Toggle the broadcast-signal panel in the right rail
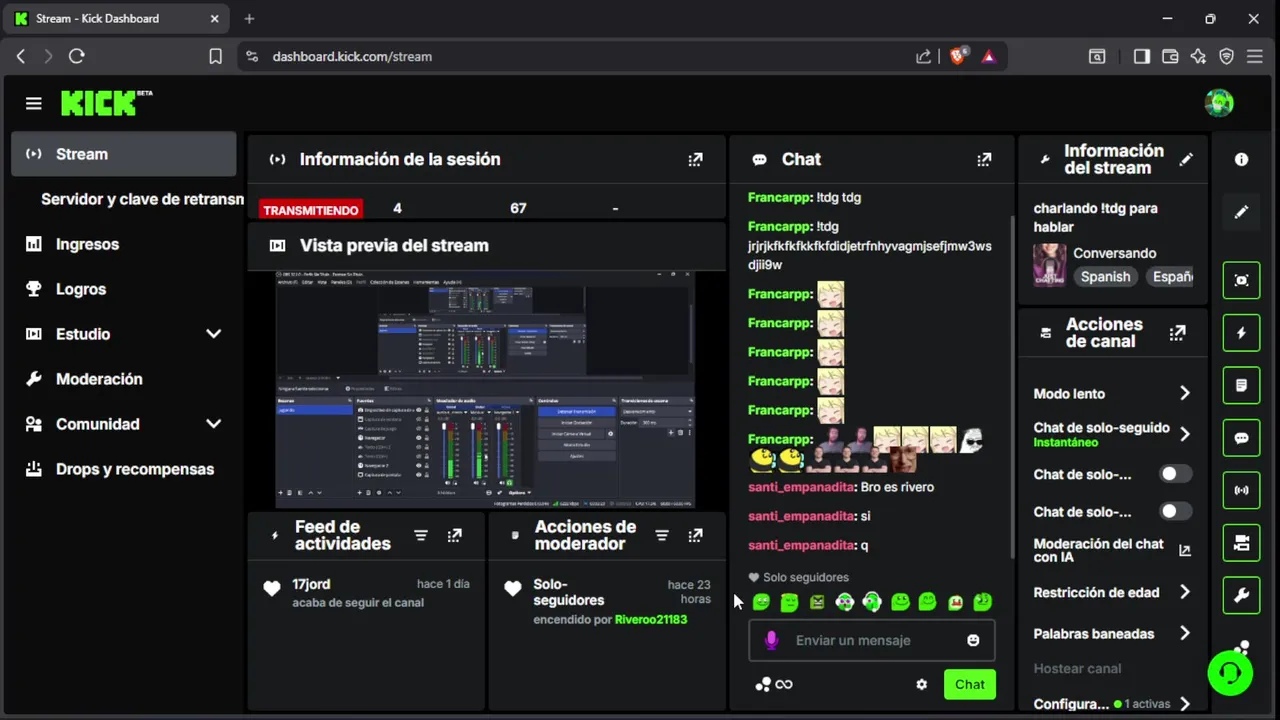The image size is (1280, 720). [x=1241, y=490]
